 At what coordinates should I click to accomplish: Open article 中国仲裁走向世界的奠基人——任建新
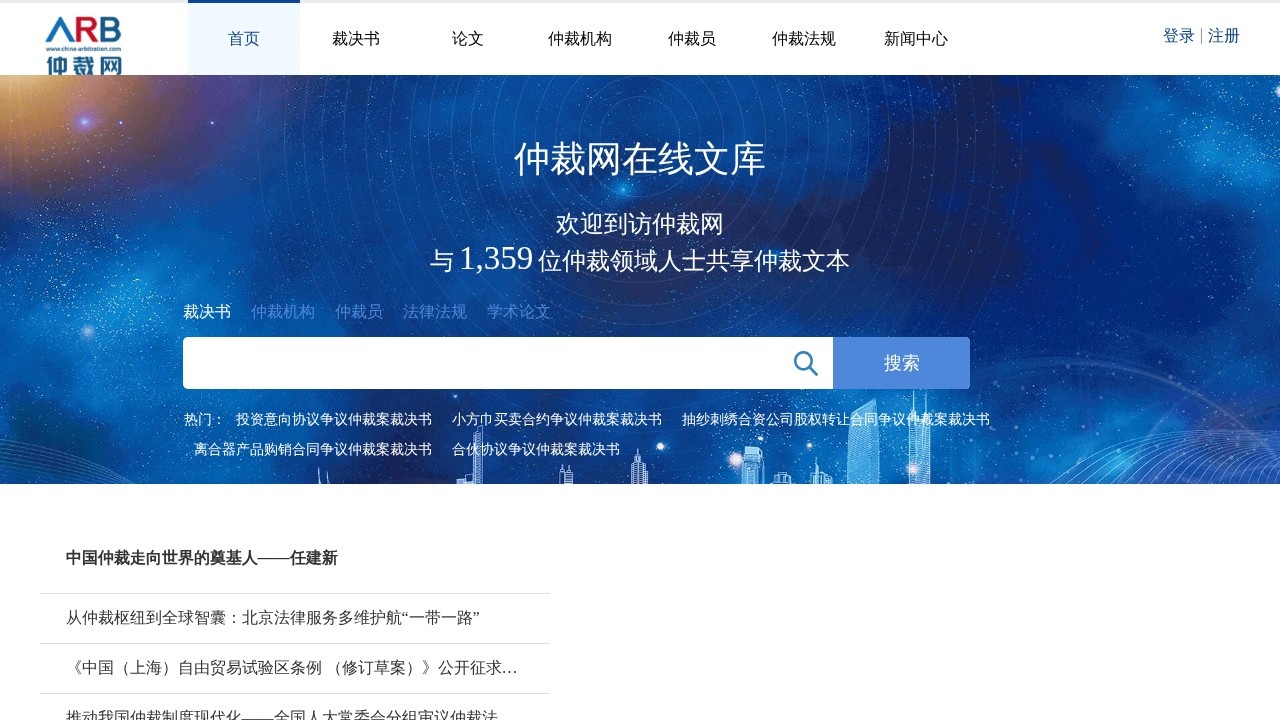coord(202,558)
